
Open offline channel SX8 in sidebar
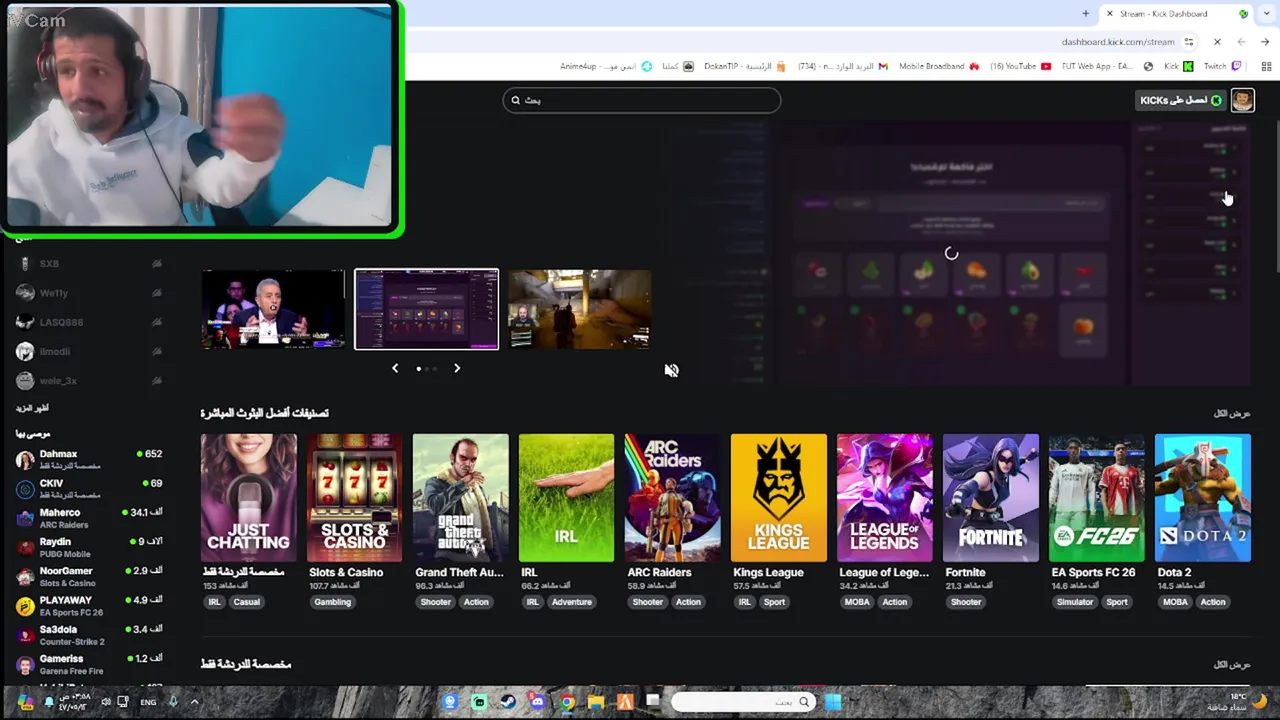pyautogui.click(x=88, y=263)
